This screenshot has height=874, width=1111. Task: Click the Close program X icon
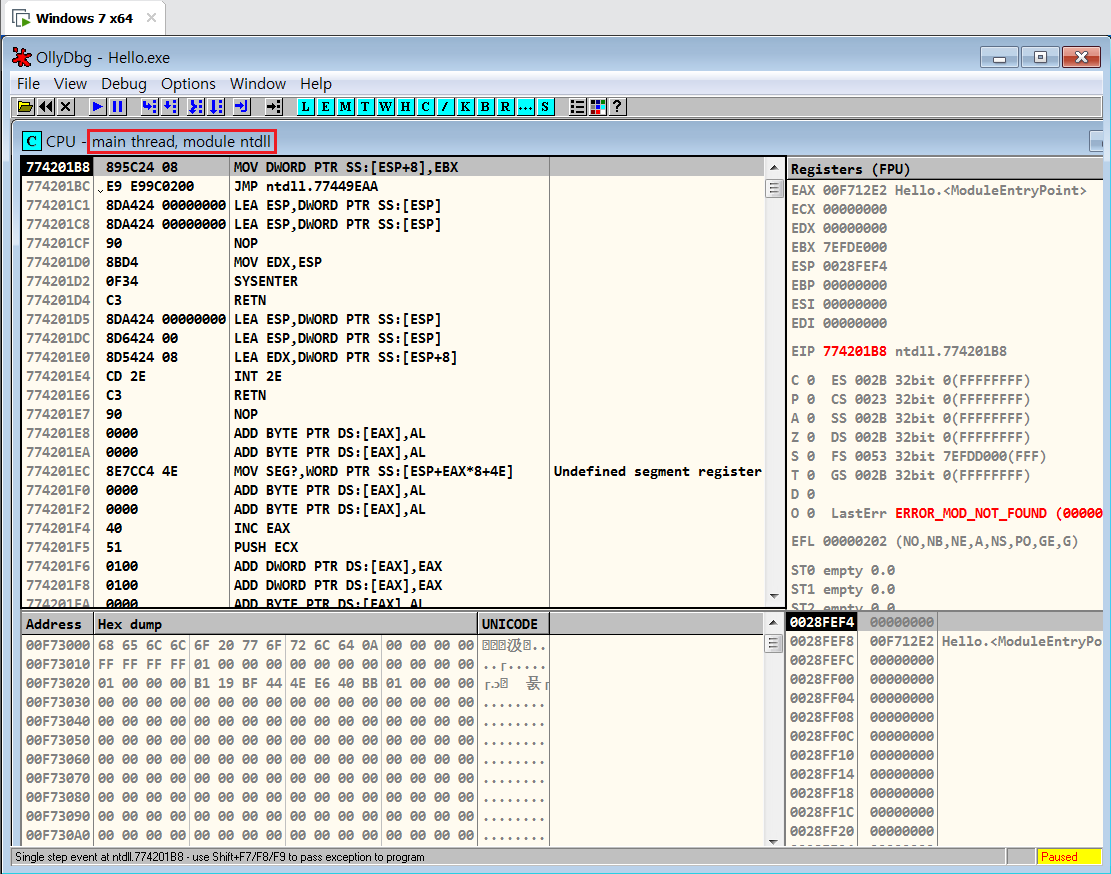click(x=66, y=107)
